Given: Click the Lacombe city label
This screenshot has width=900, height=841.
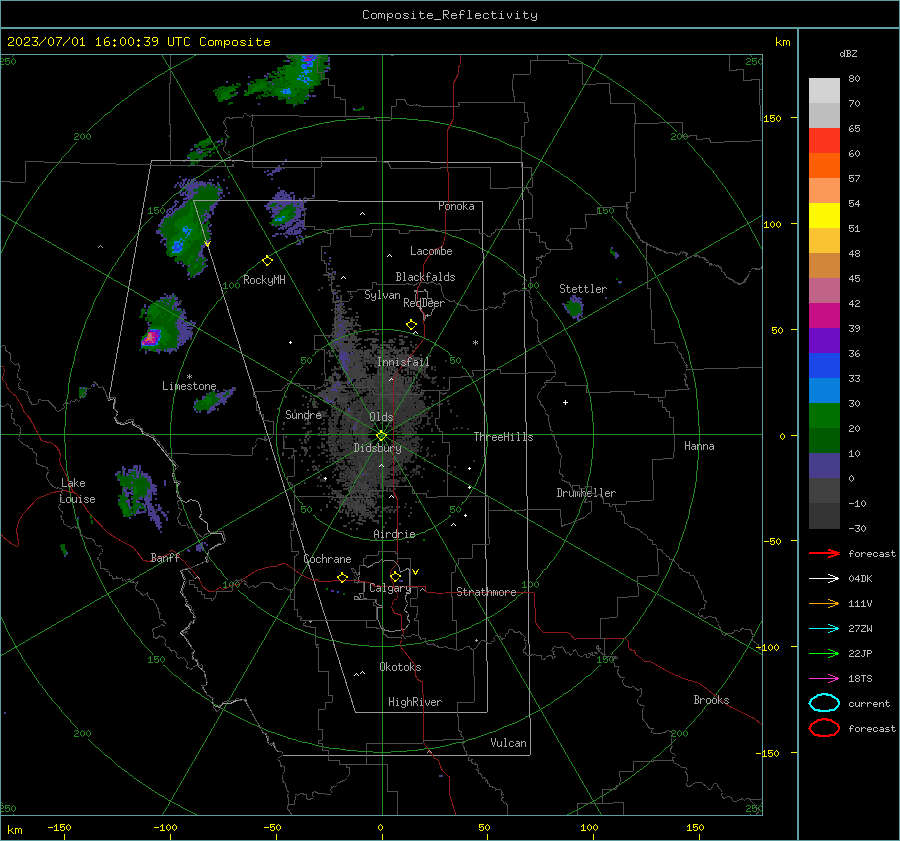Looking at the screenshot, I should pyautogui.click(x=431, y=251).
